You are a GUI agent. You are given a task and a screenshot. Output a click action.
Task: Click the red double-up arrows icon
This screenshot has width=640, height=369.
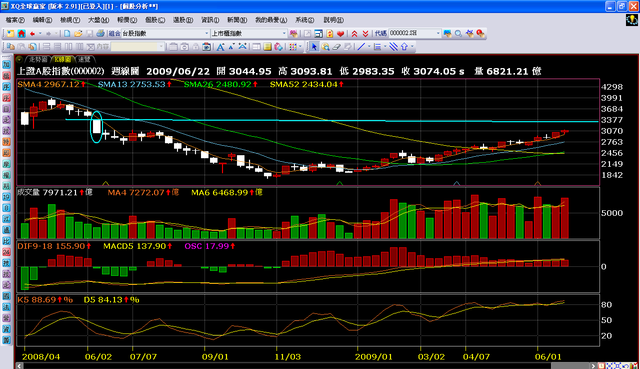click(x=354, y=33)
